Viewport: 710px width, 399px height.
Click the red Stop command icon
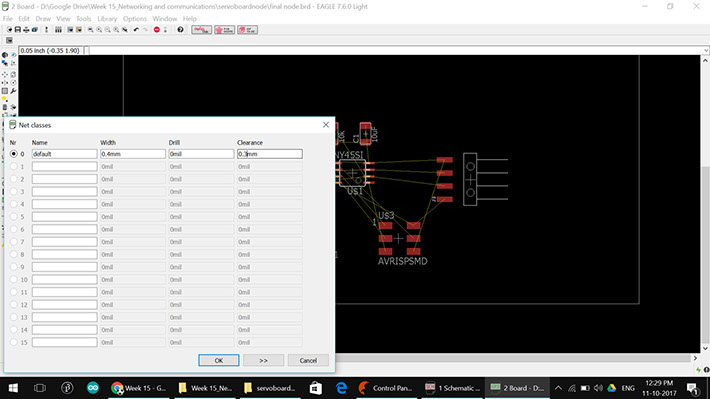157,29
